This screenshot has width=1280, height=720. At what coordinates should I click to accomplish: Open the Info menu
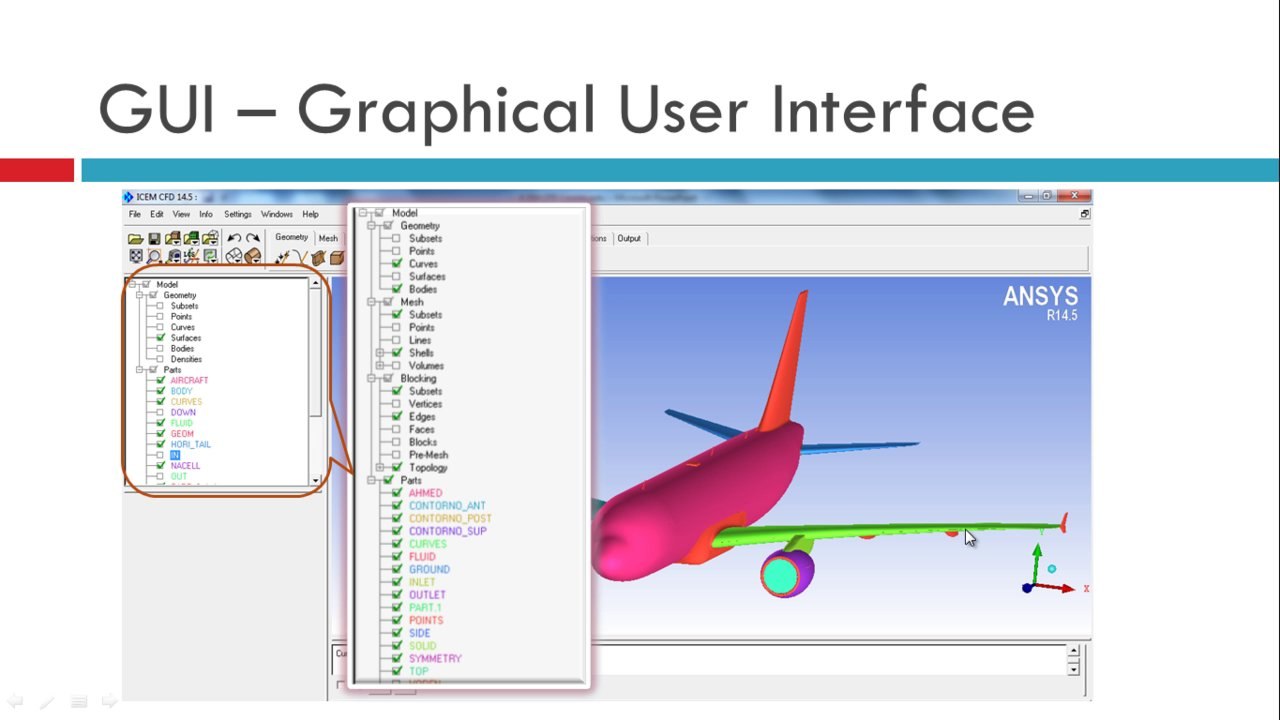[x=206, y=214]
